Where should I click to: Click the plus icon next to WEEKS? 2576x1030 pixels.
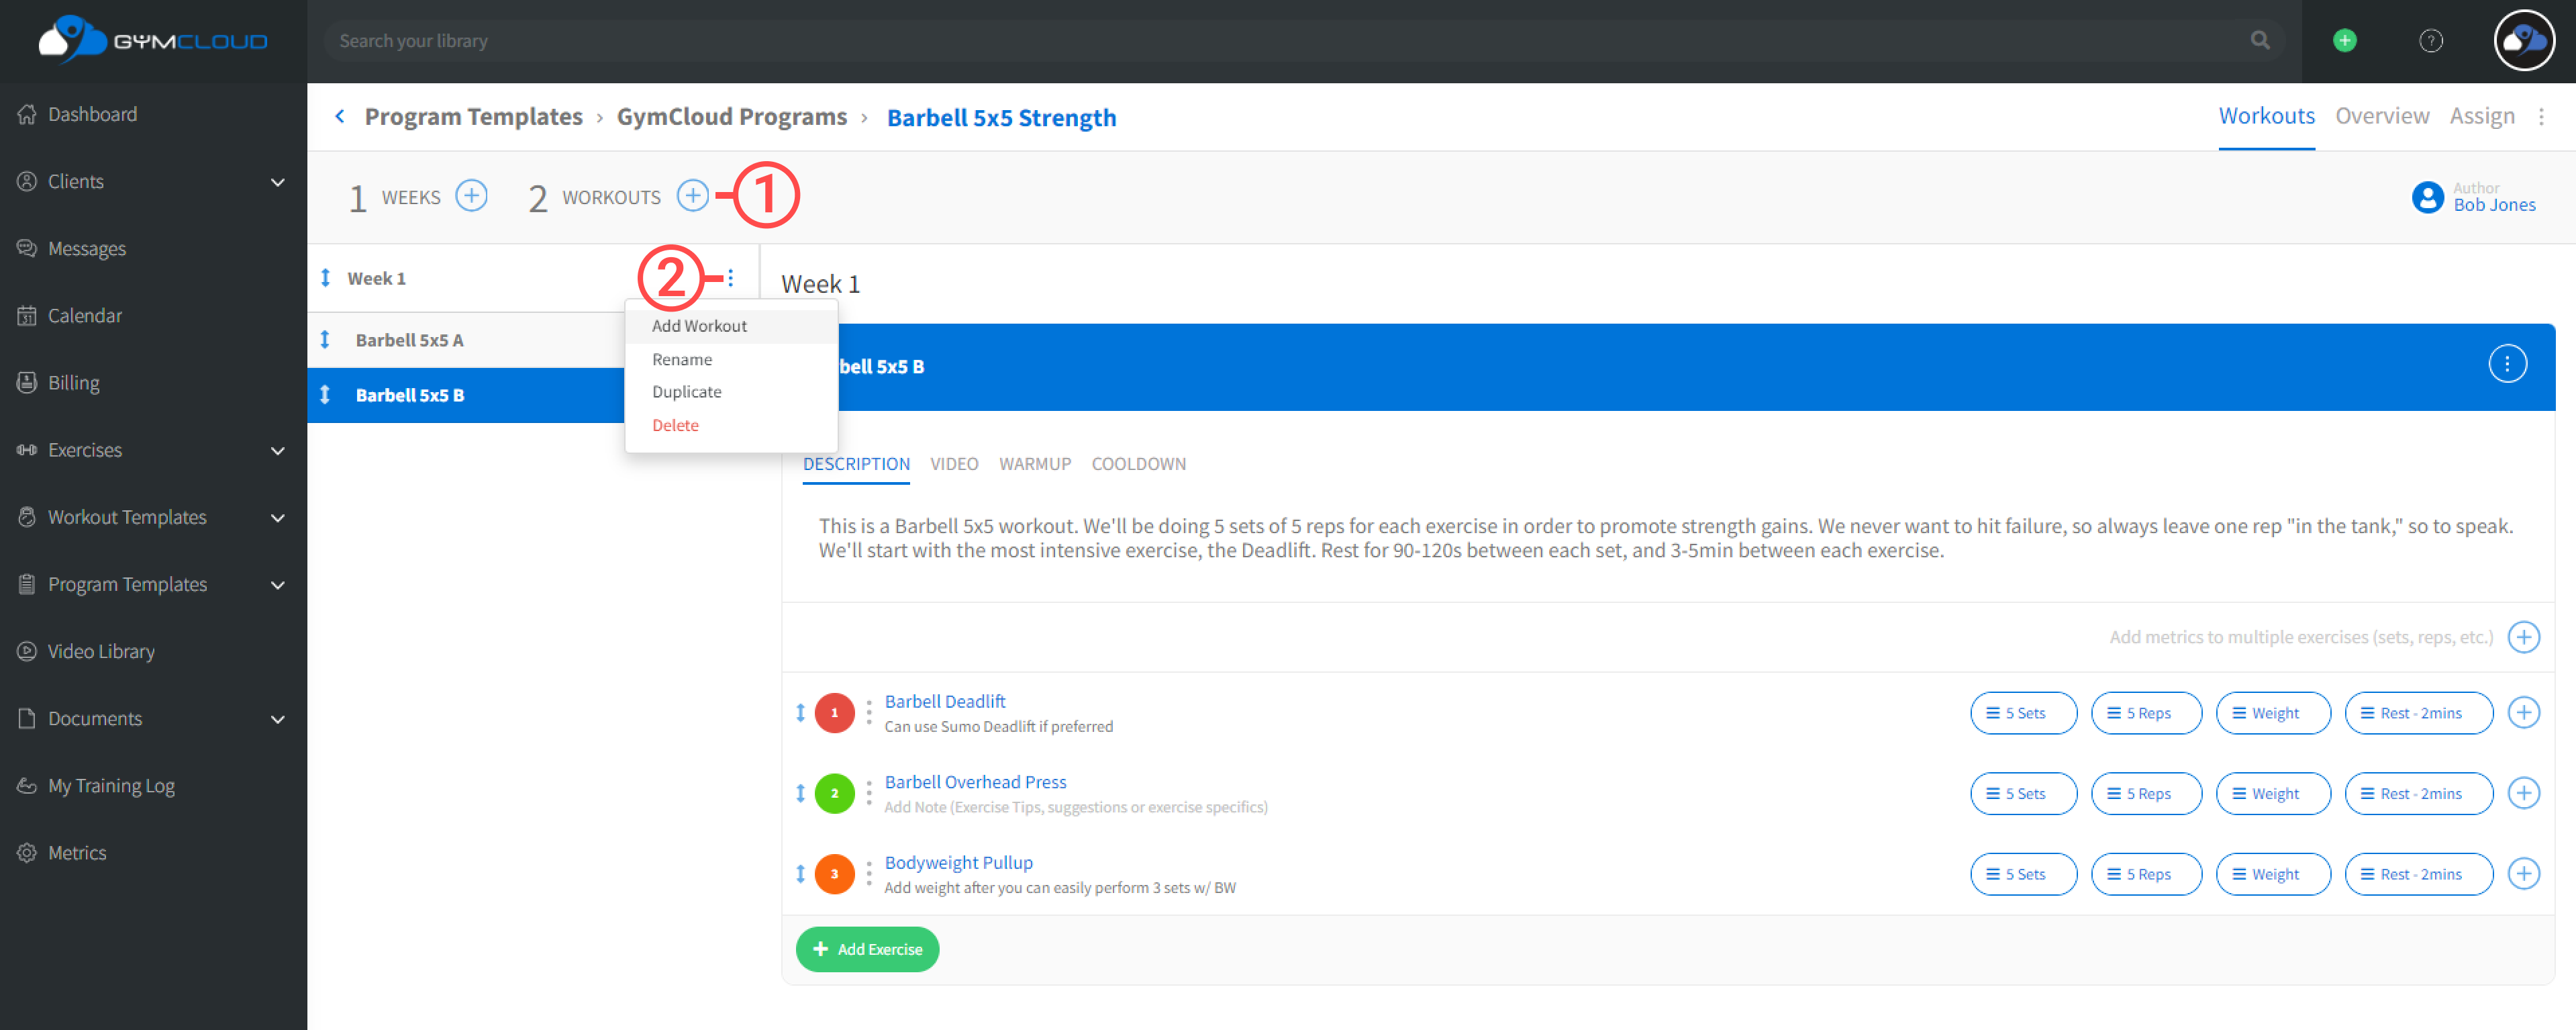coord(471,196)
